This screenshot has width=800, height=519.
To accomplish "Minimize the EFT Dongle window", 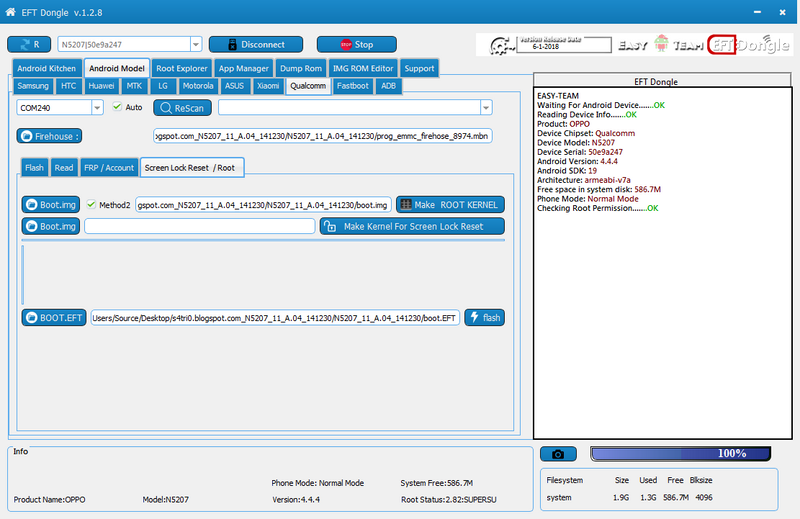I will [x=758, y=12].
